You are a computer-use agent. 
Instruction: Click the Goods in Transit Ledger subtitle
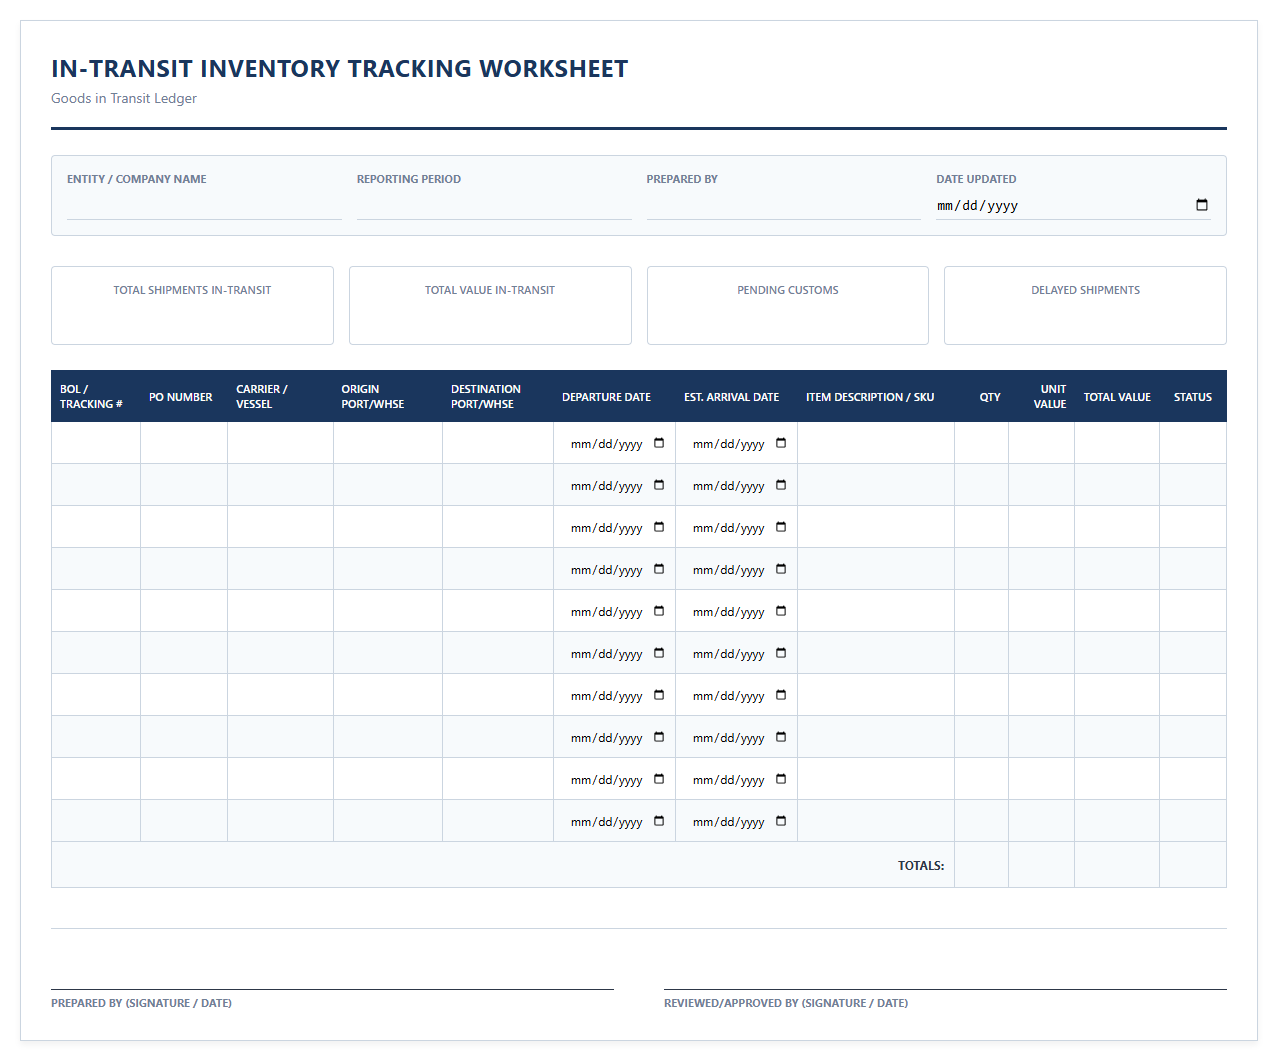click(x=124, y=98)
